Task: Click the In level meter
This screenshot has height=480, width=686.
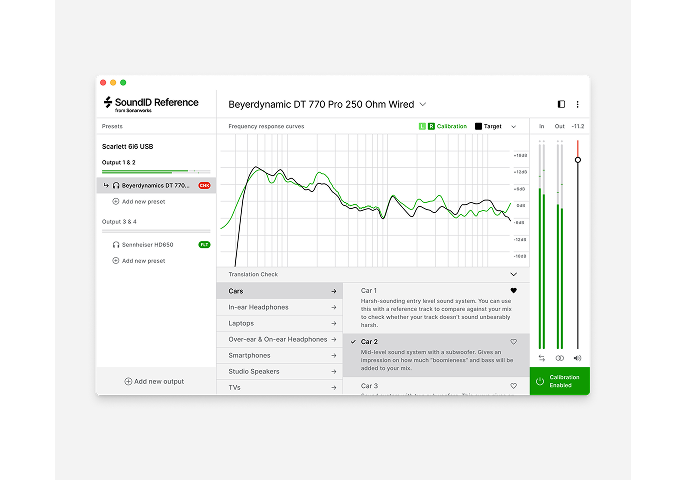Action: tap(542, 245)
